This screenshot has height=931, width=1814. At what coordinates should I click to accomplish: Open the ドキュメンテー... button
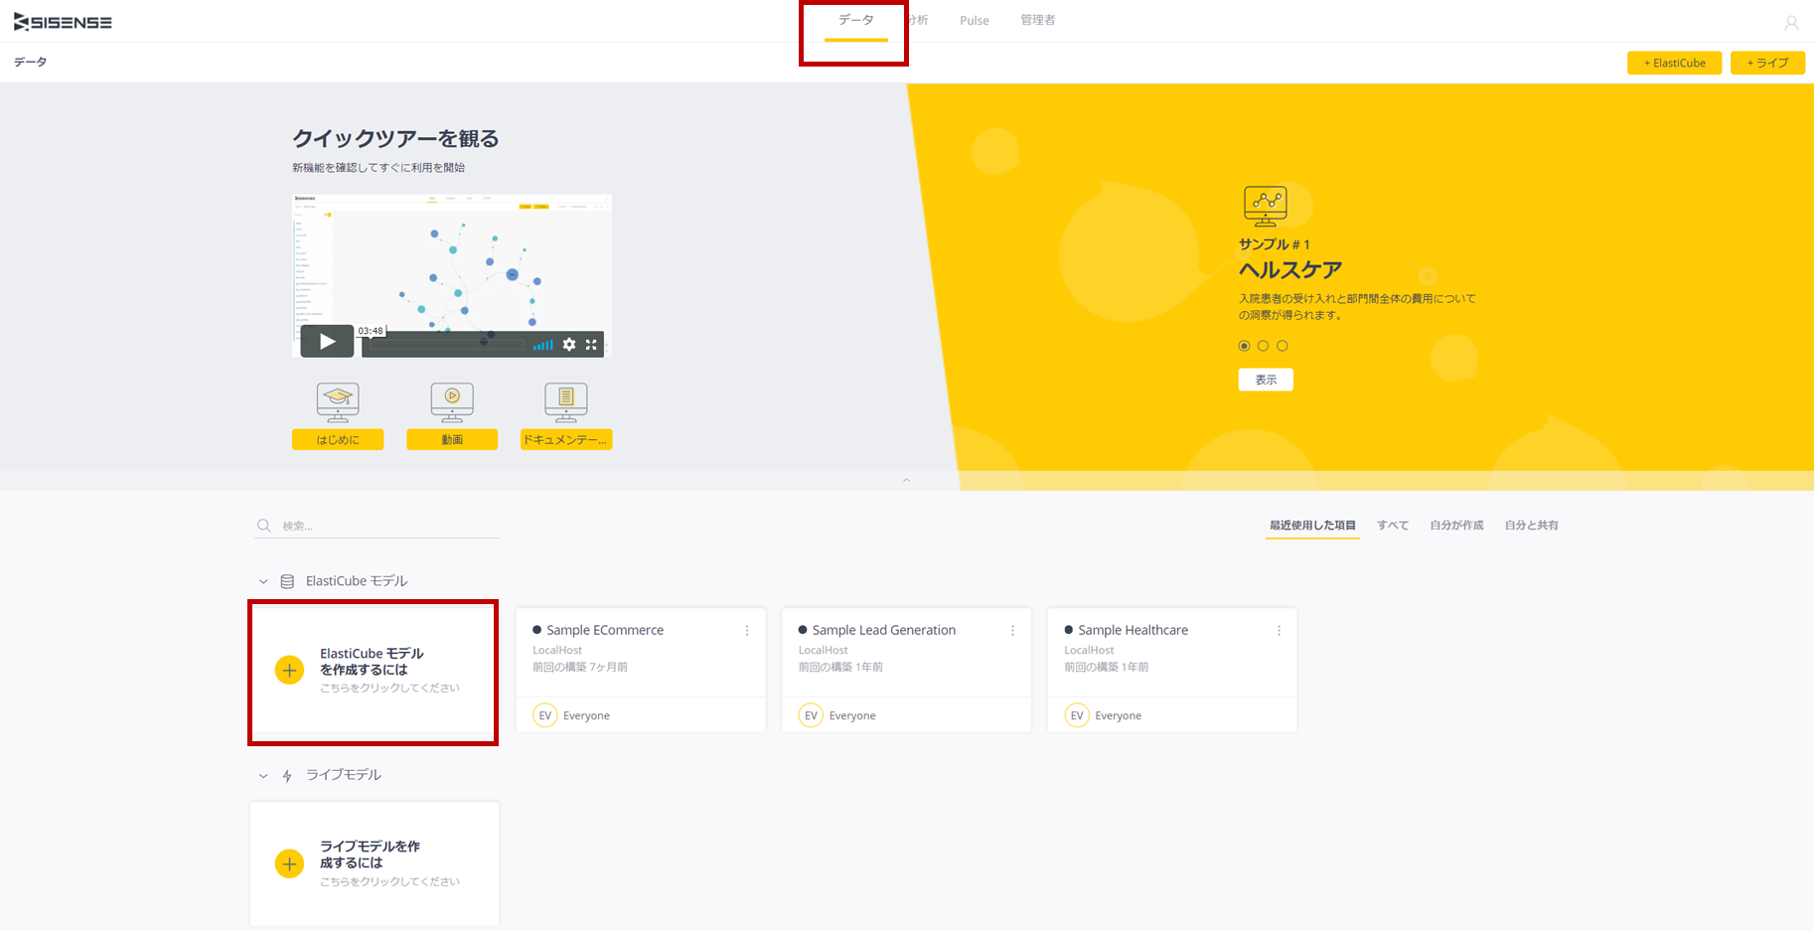pyautogui.click(x=566, y=439)
